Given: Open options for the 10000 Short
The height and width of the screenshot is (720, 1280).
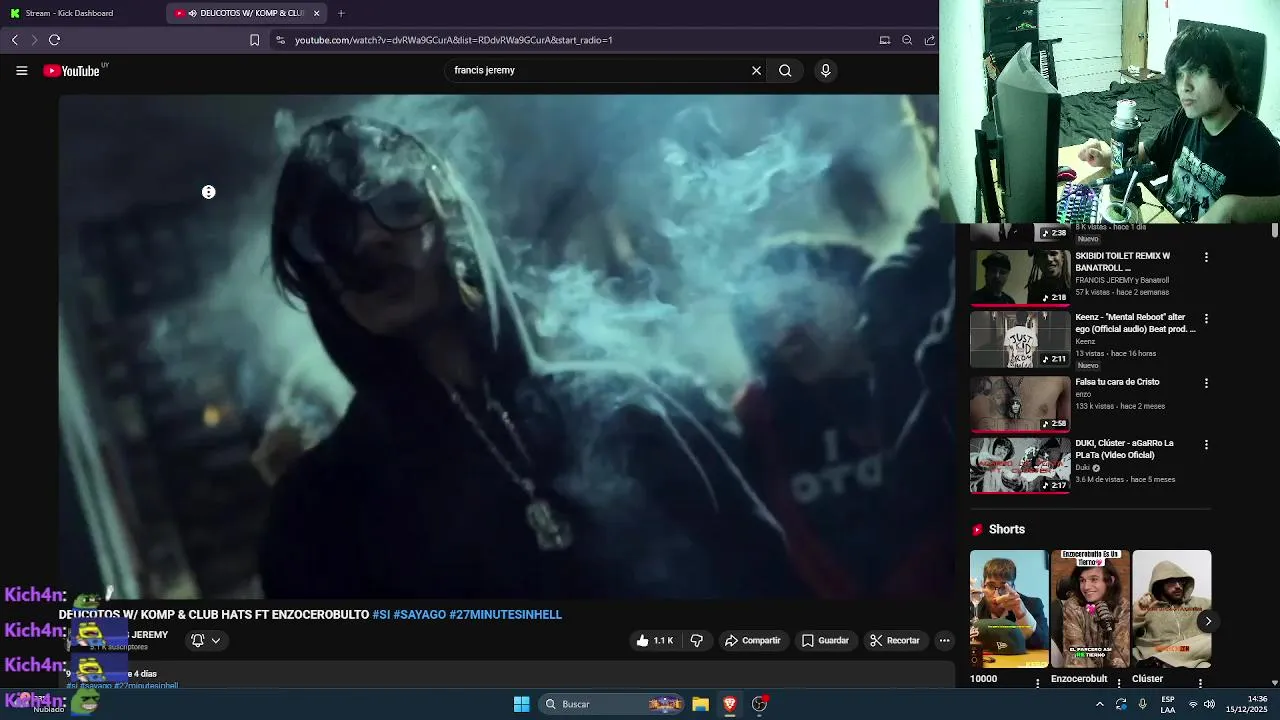Looking at the screenshot, I should coord(1037,683).
